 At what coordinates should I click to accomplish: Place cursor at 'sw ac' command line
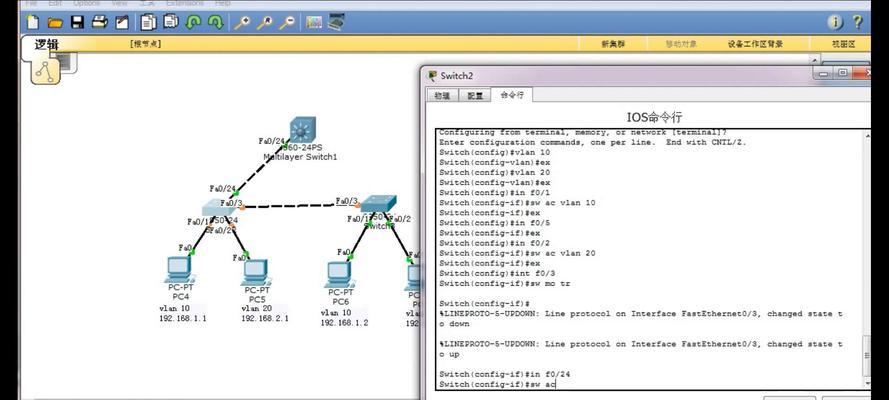click(498, 384)
